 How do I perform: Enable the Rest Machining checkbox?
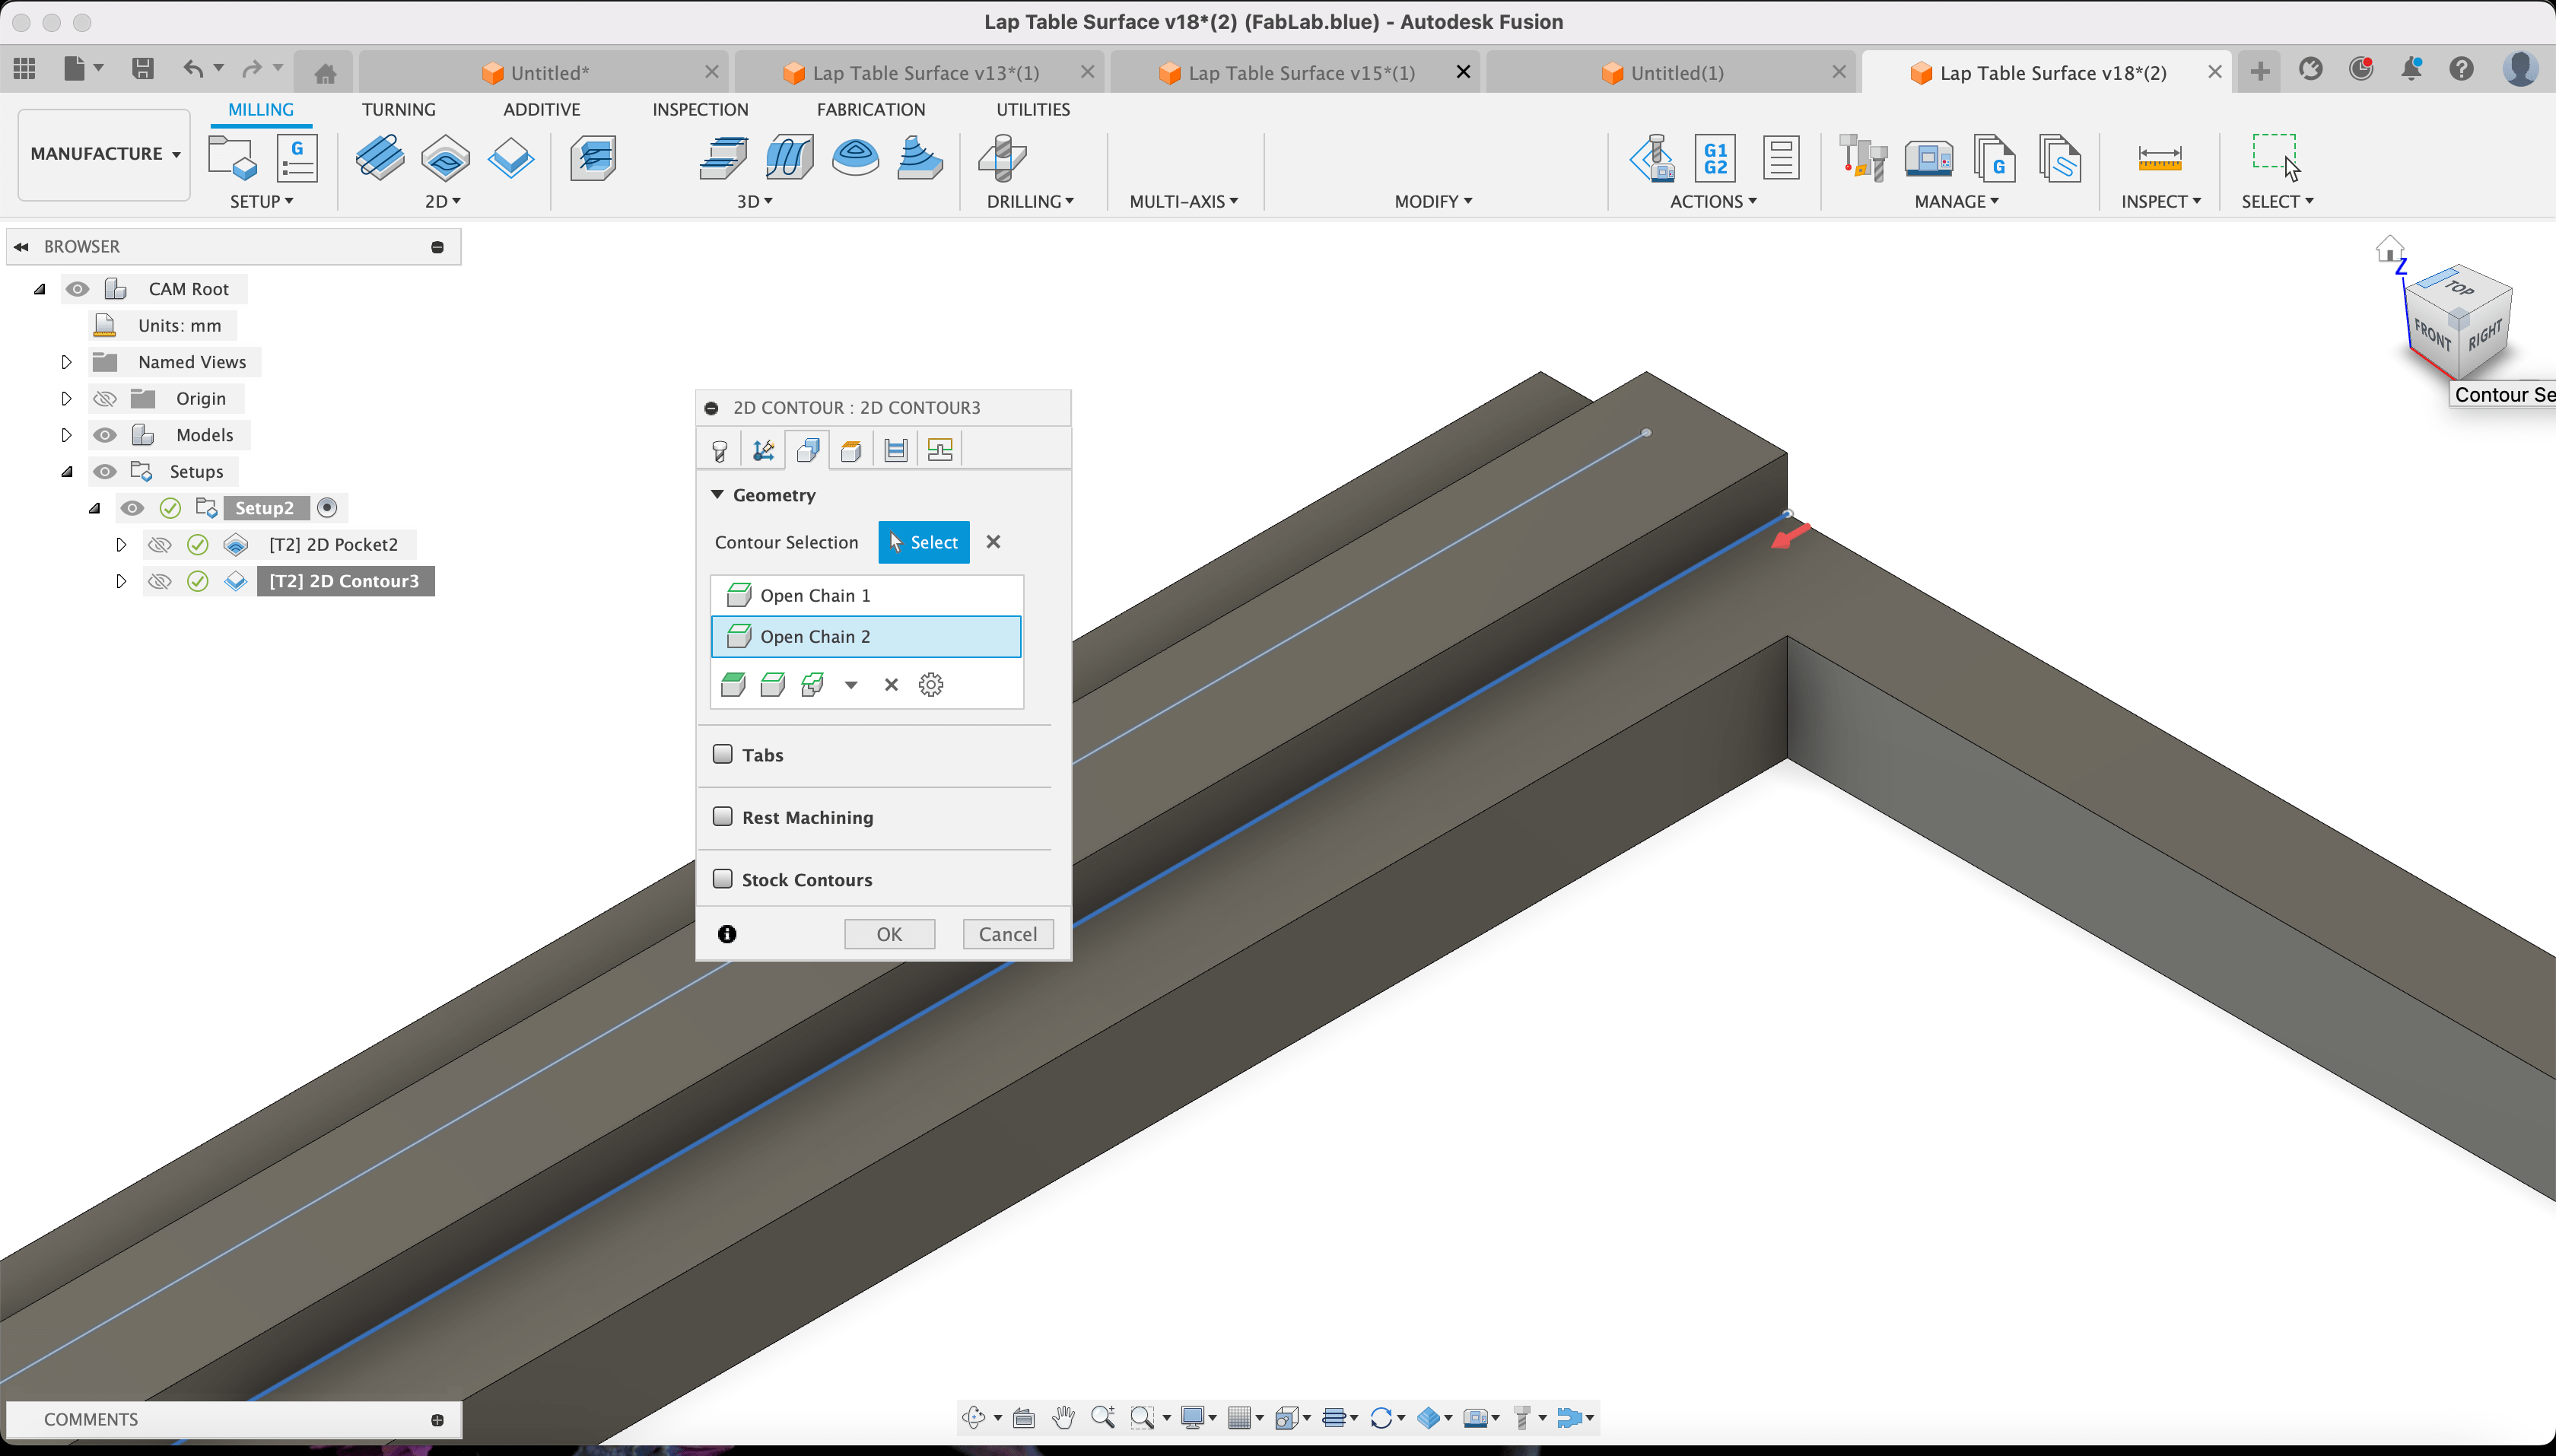[x=722, y=816]
